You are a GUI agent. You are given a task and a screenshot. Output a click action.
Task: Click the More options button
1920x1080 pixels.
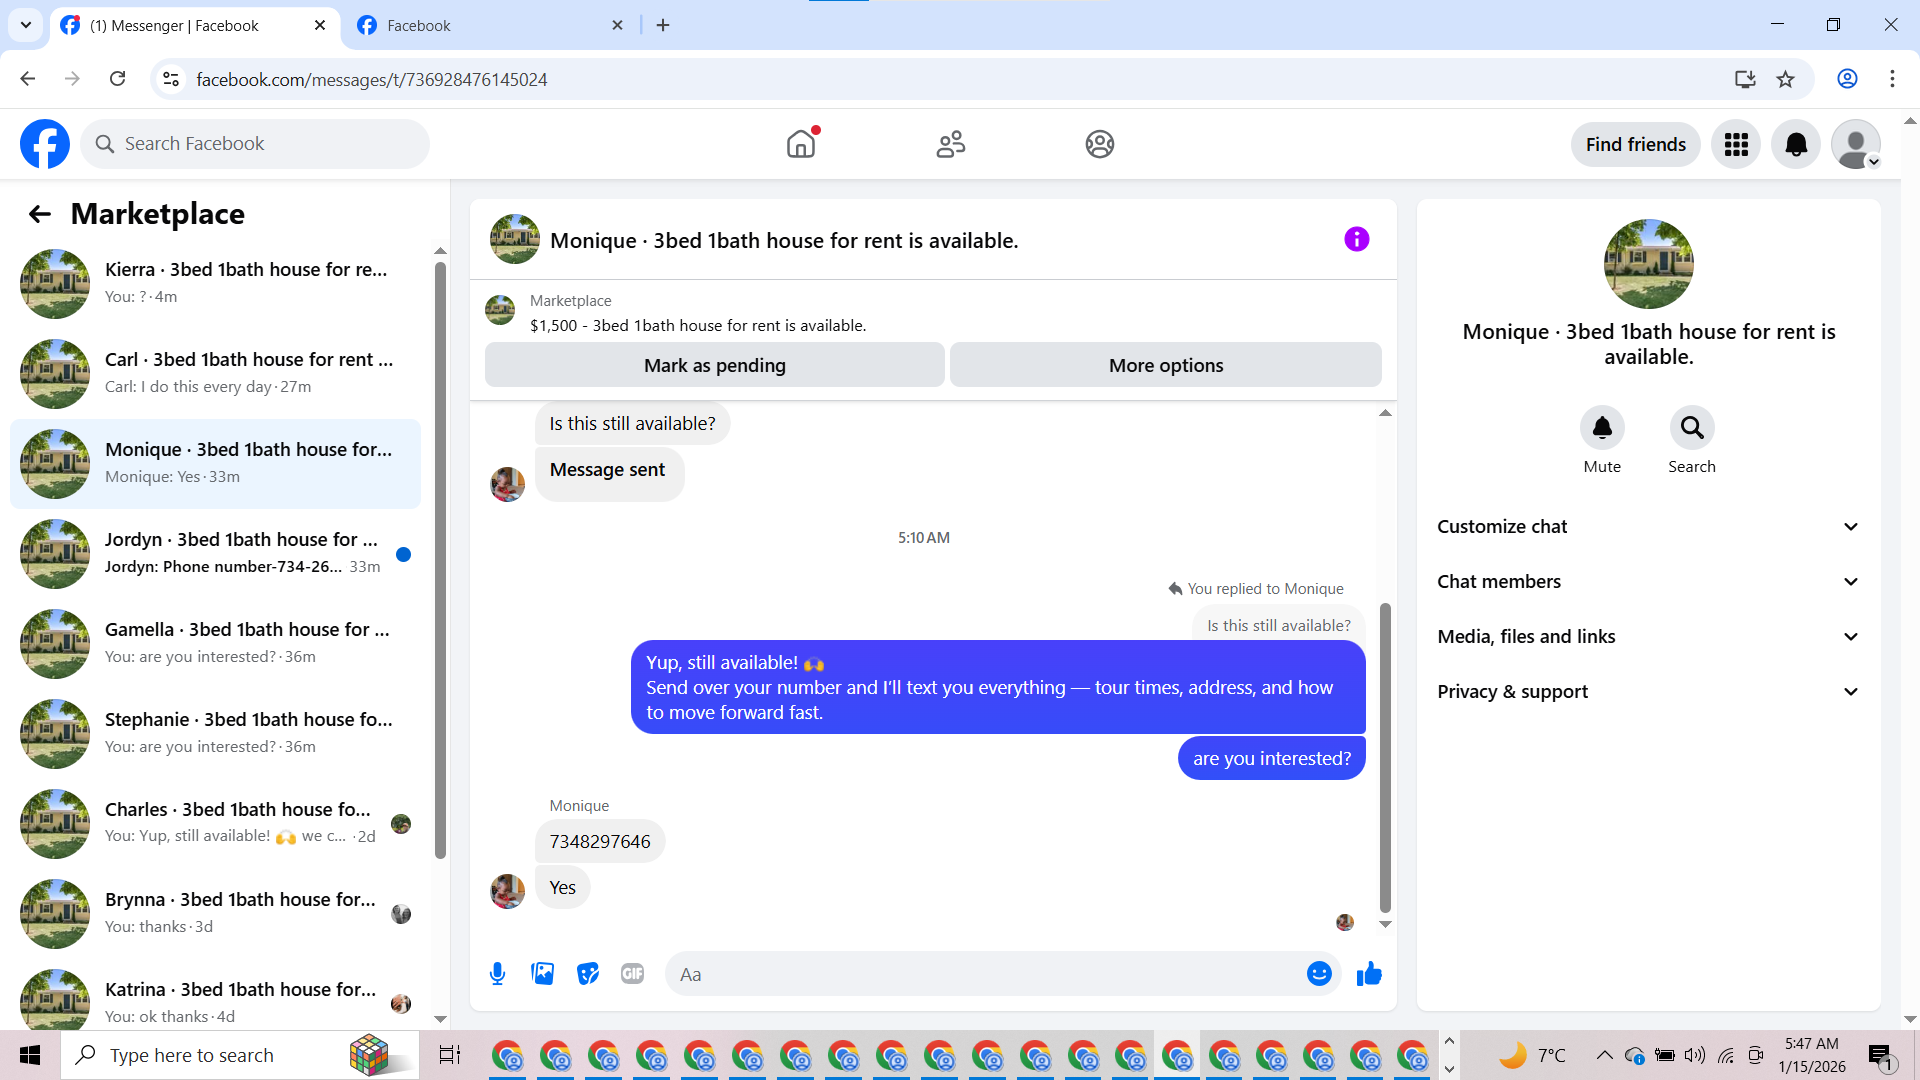tap(1165, 365)
